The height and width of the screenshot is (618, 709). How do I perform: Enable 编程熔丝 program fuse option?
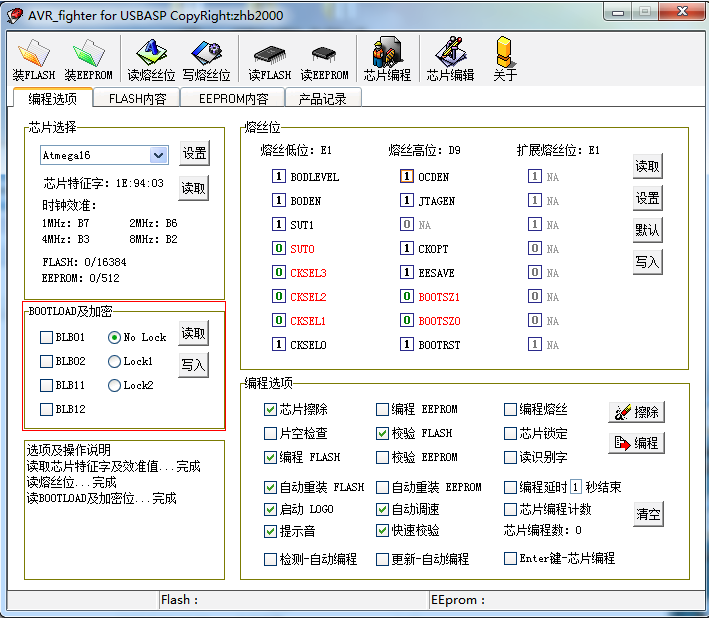click(510, 410)
